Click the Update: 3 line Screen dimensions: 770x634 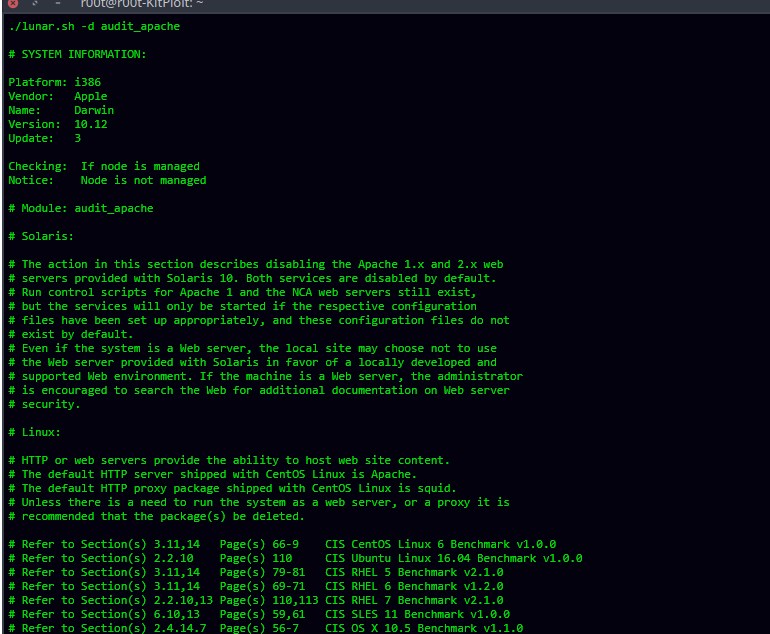(44, 138)
